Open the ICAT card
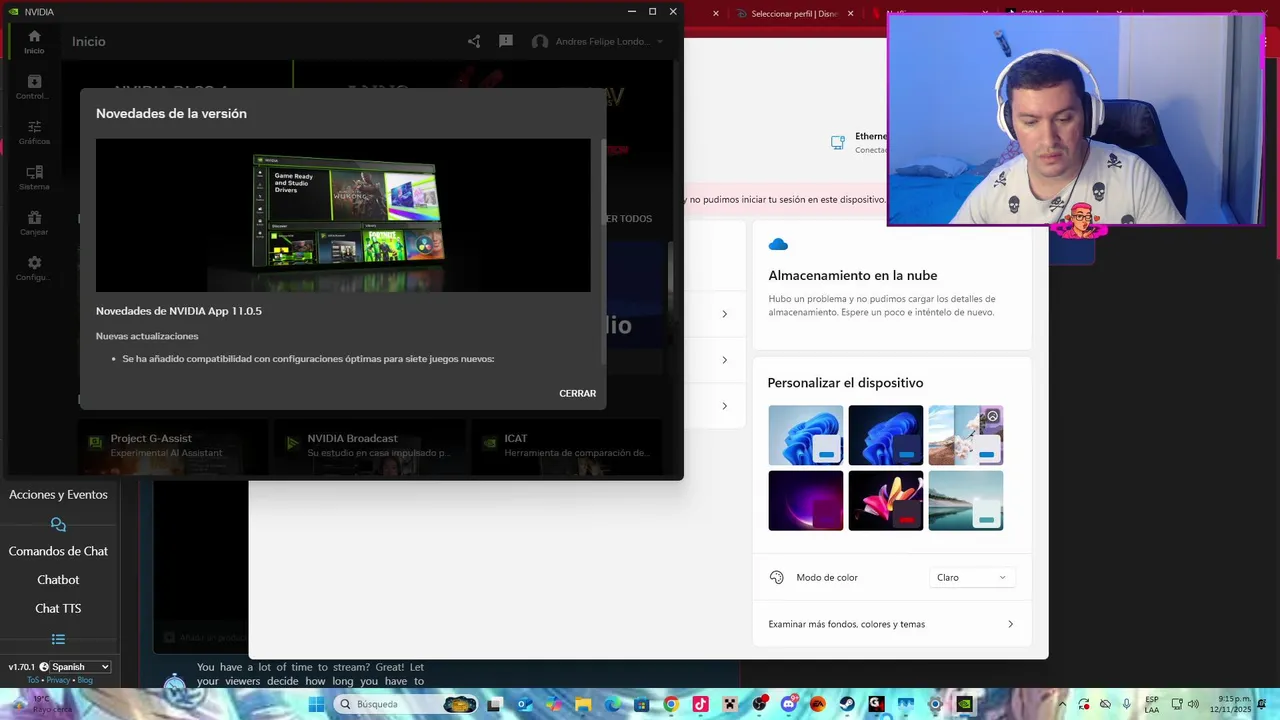The height and width of the screenshot is (720, 1280). [x=567, y=445]
